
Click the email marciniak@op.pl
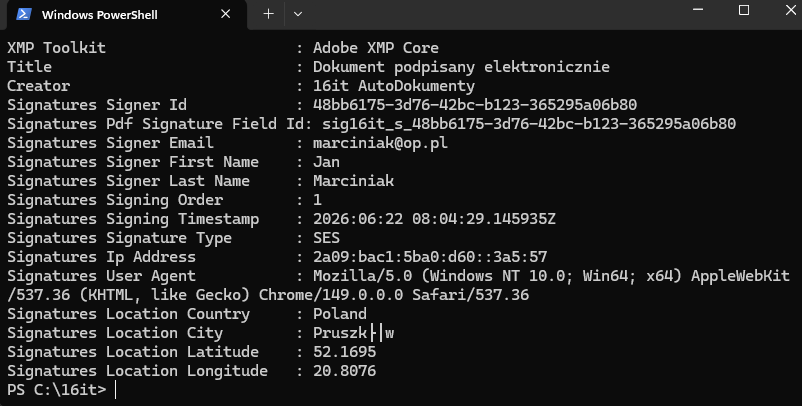coord(381,143)
